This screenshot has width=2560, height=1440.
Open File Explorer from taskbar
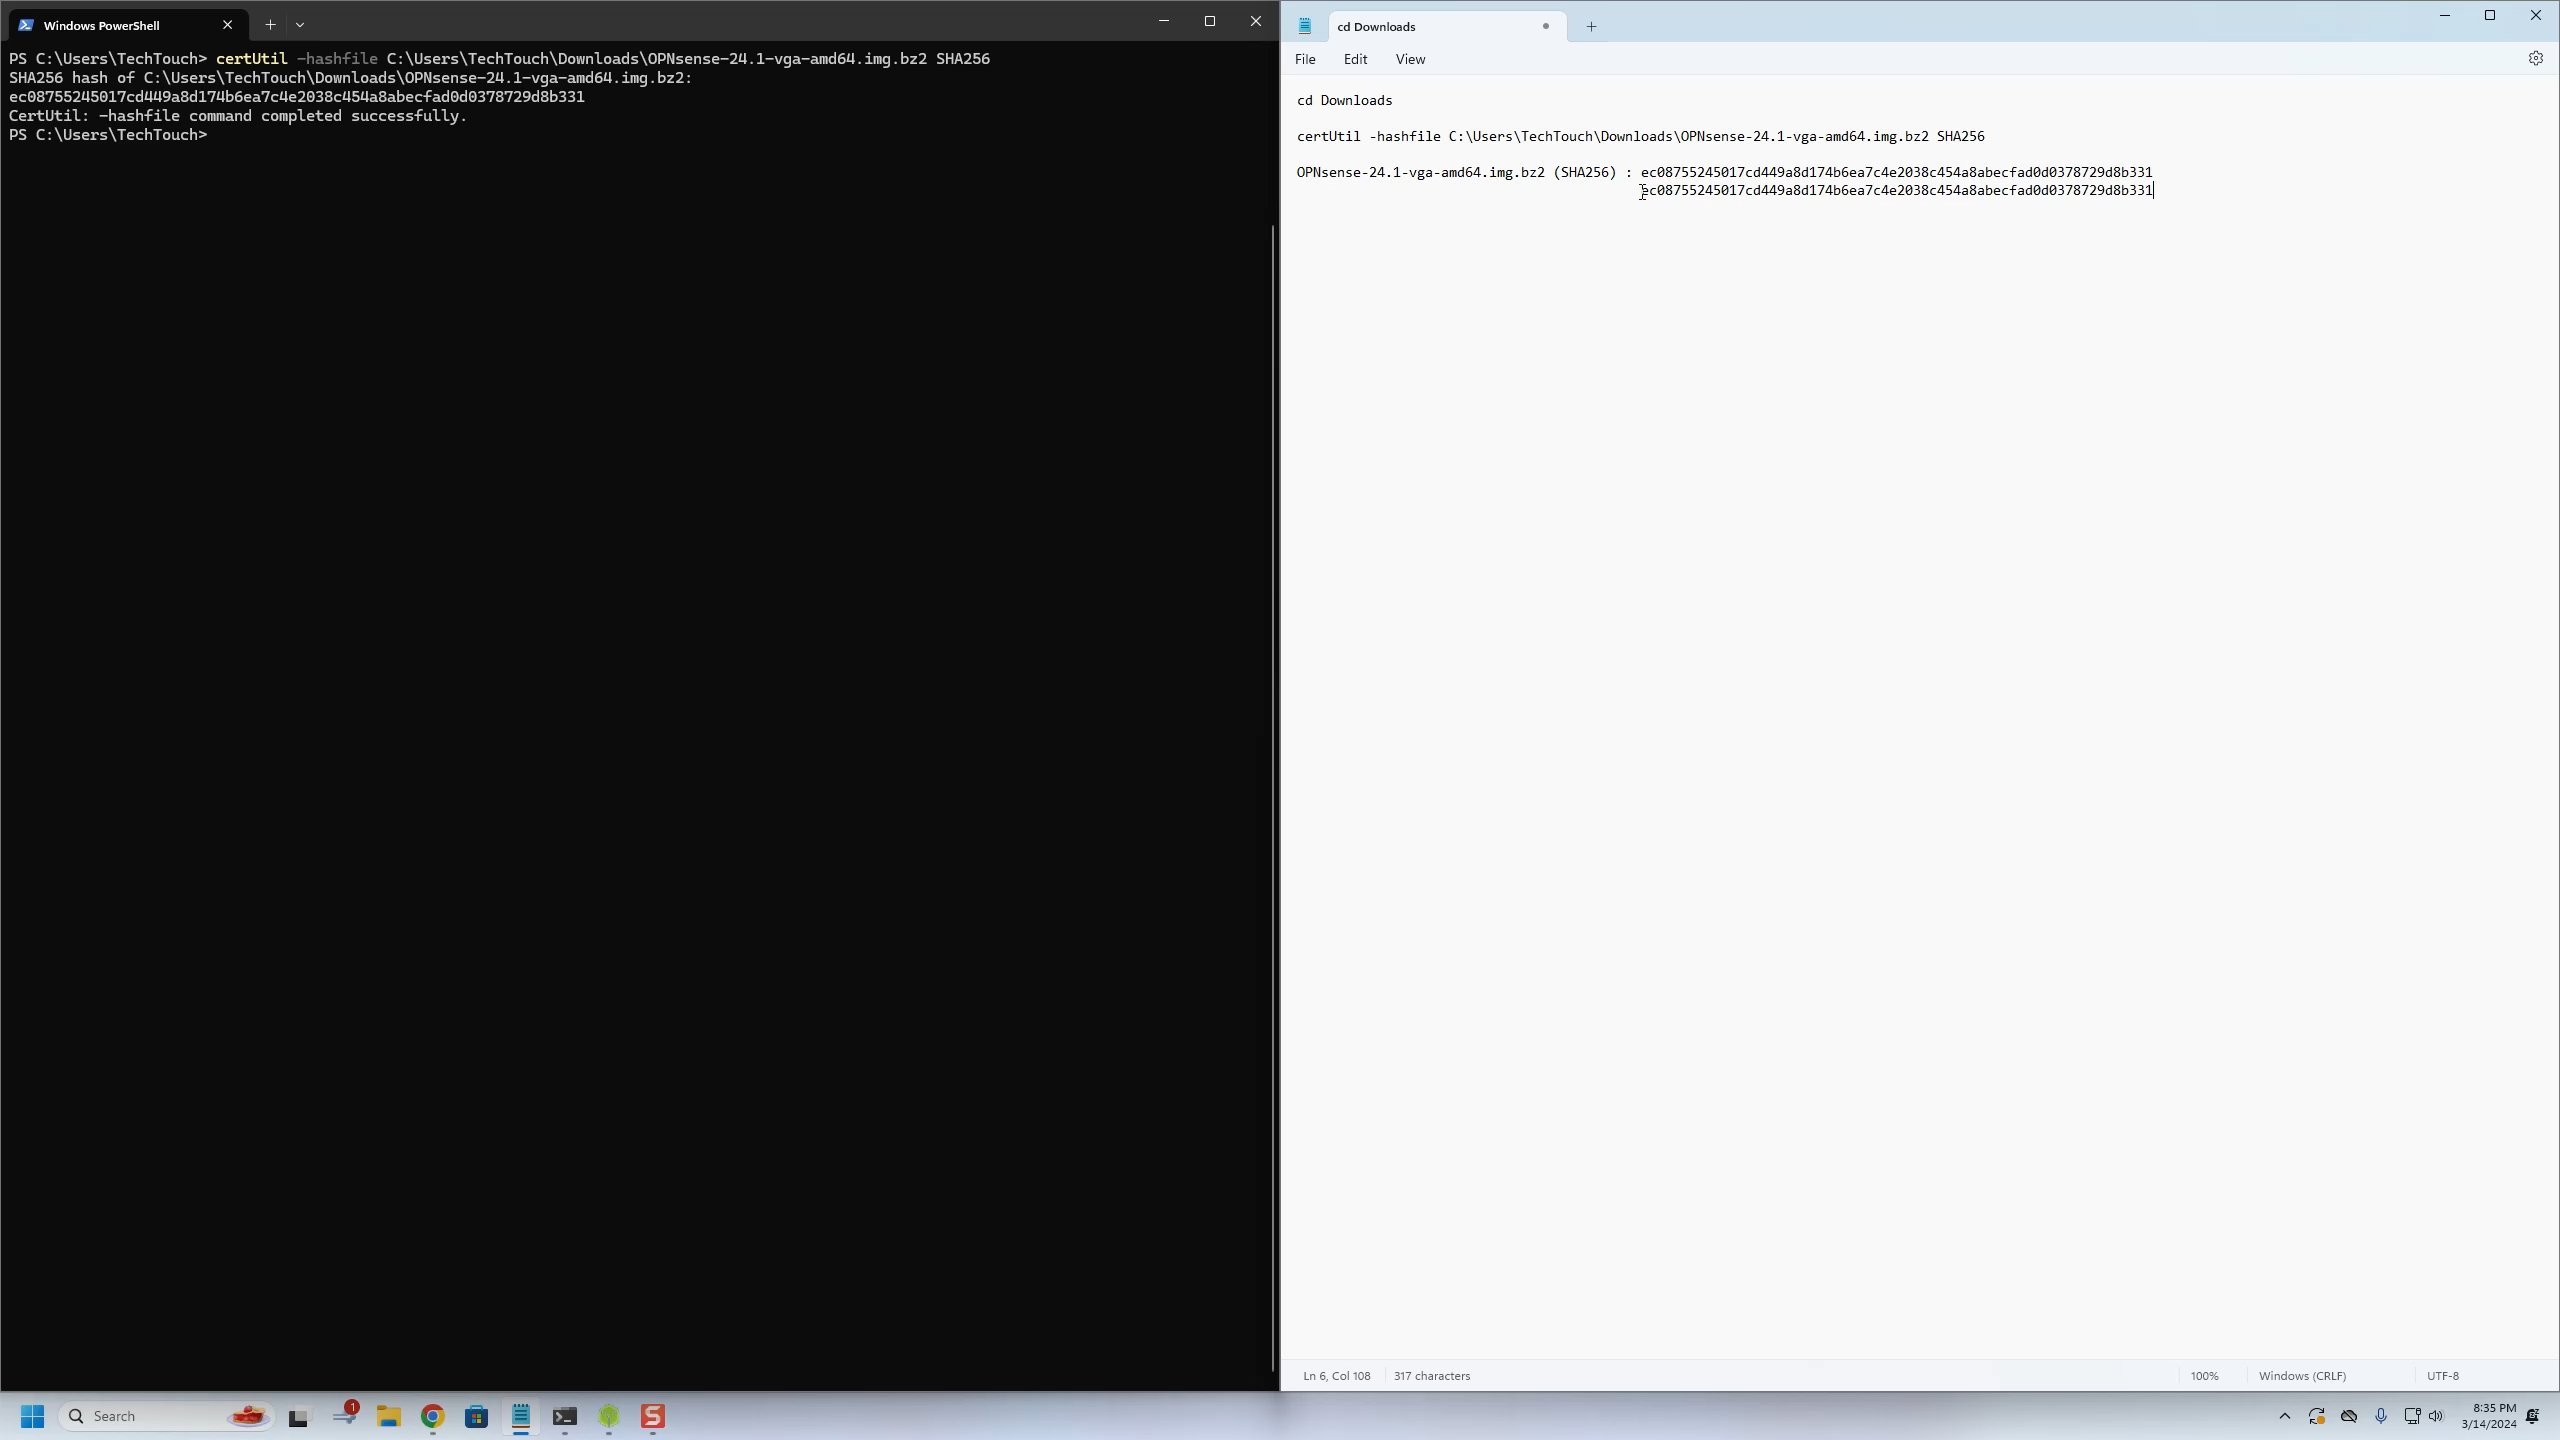coord(388,1416)
